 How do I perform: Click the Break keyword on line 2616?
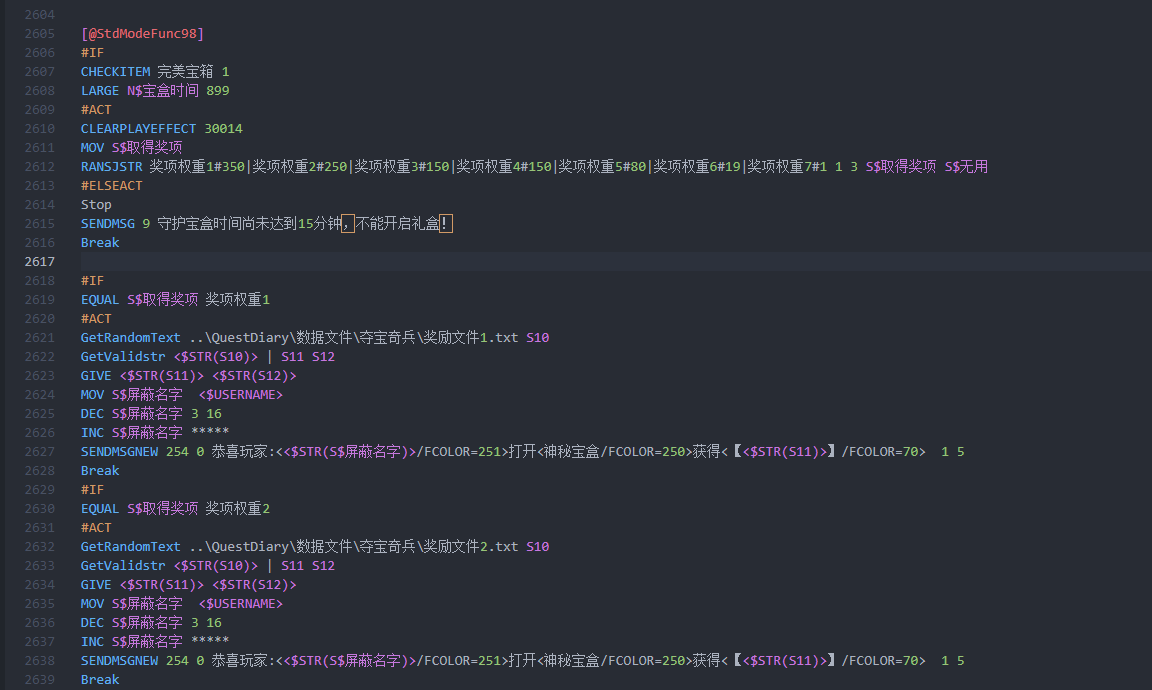pos(100,242)
